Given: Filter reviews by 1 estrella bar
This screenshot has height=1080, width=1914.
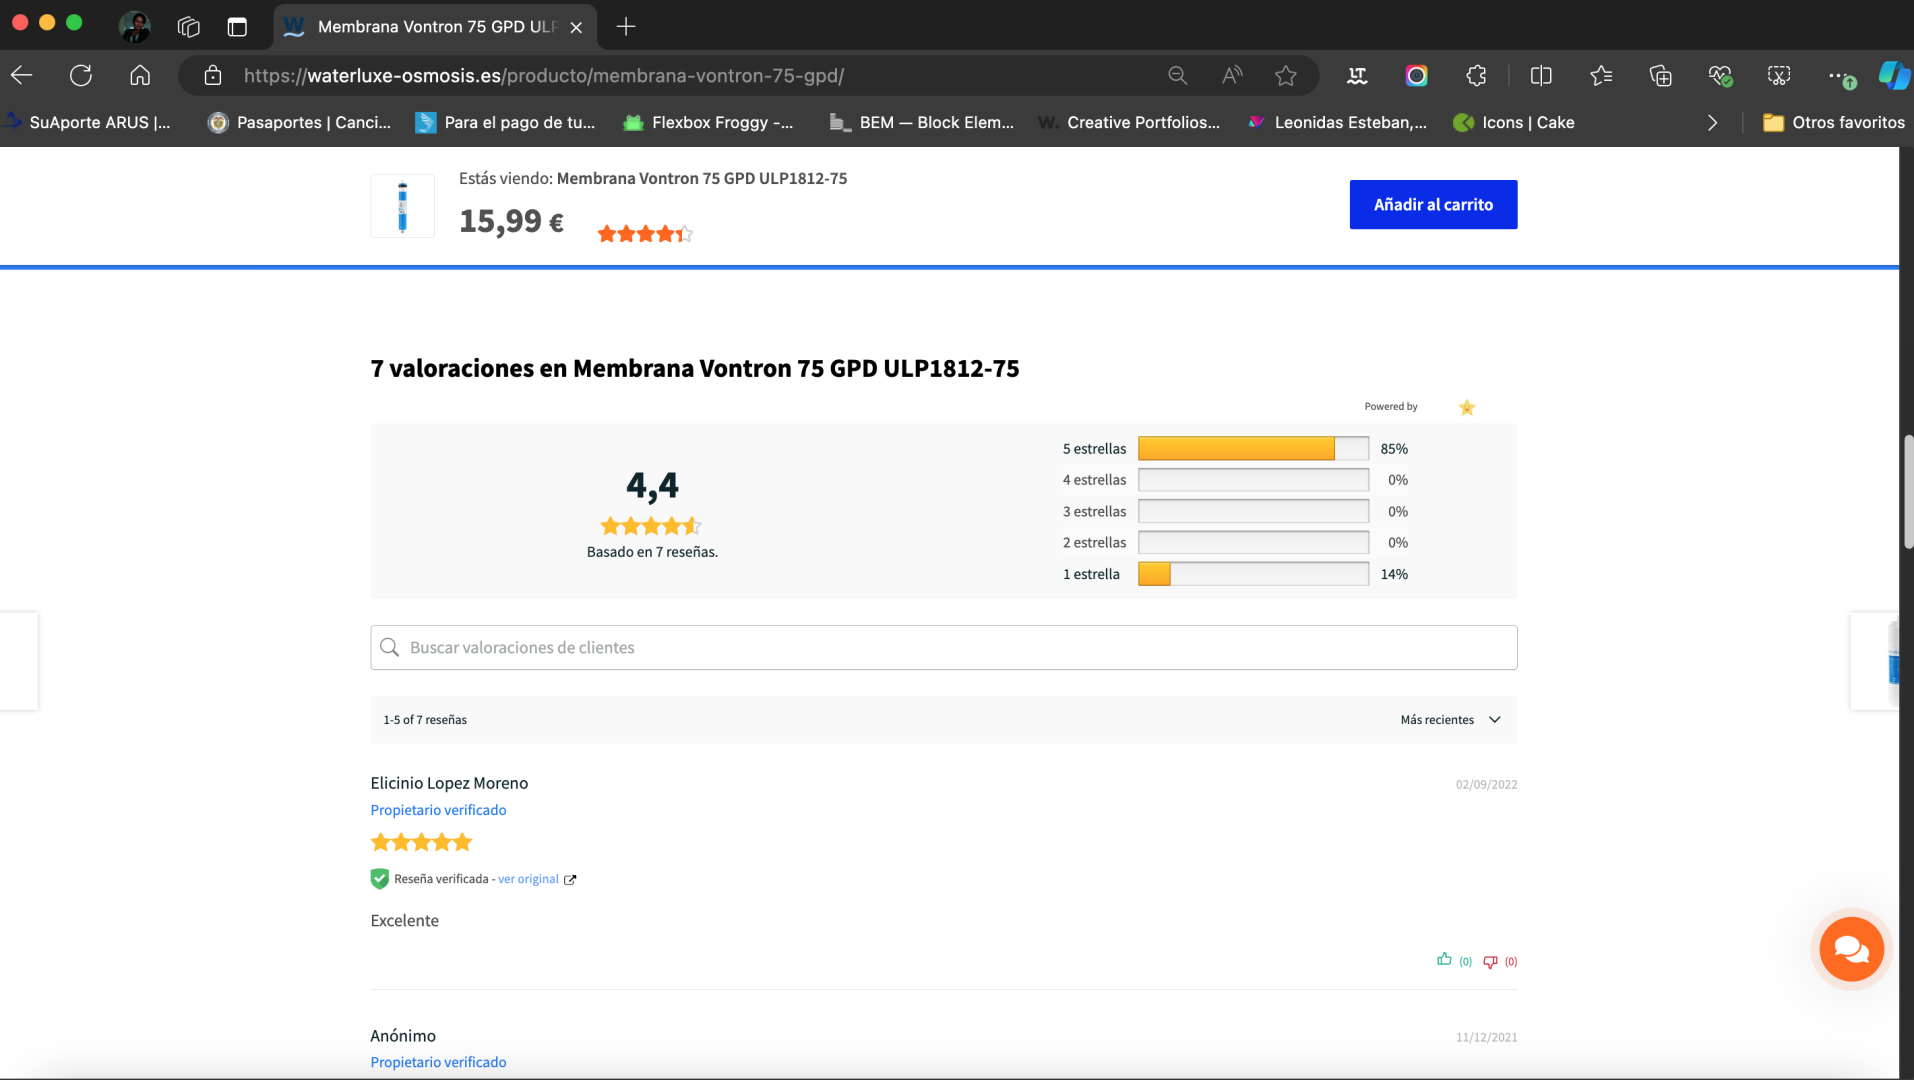Looking at the screenshot, I should (x=1253, y=574).
